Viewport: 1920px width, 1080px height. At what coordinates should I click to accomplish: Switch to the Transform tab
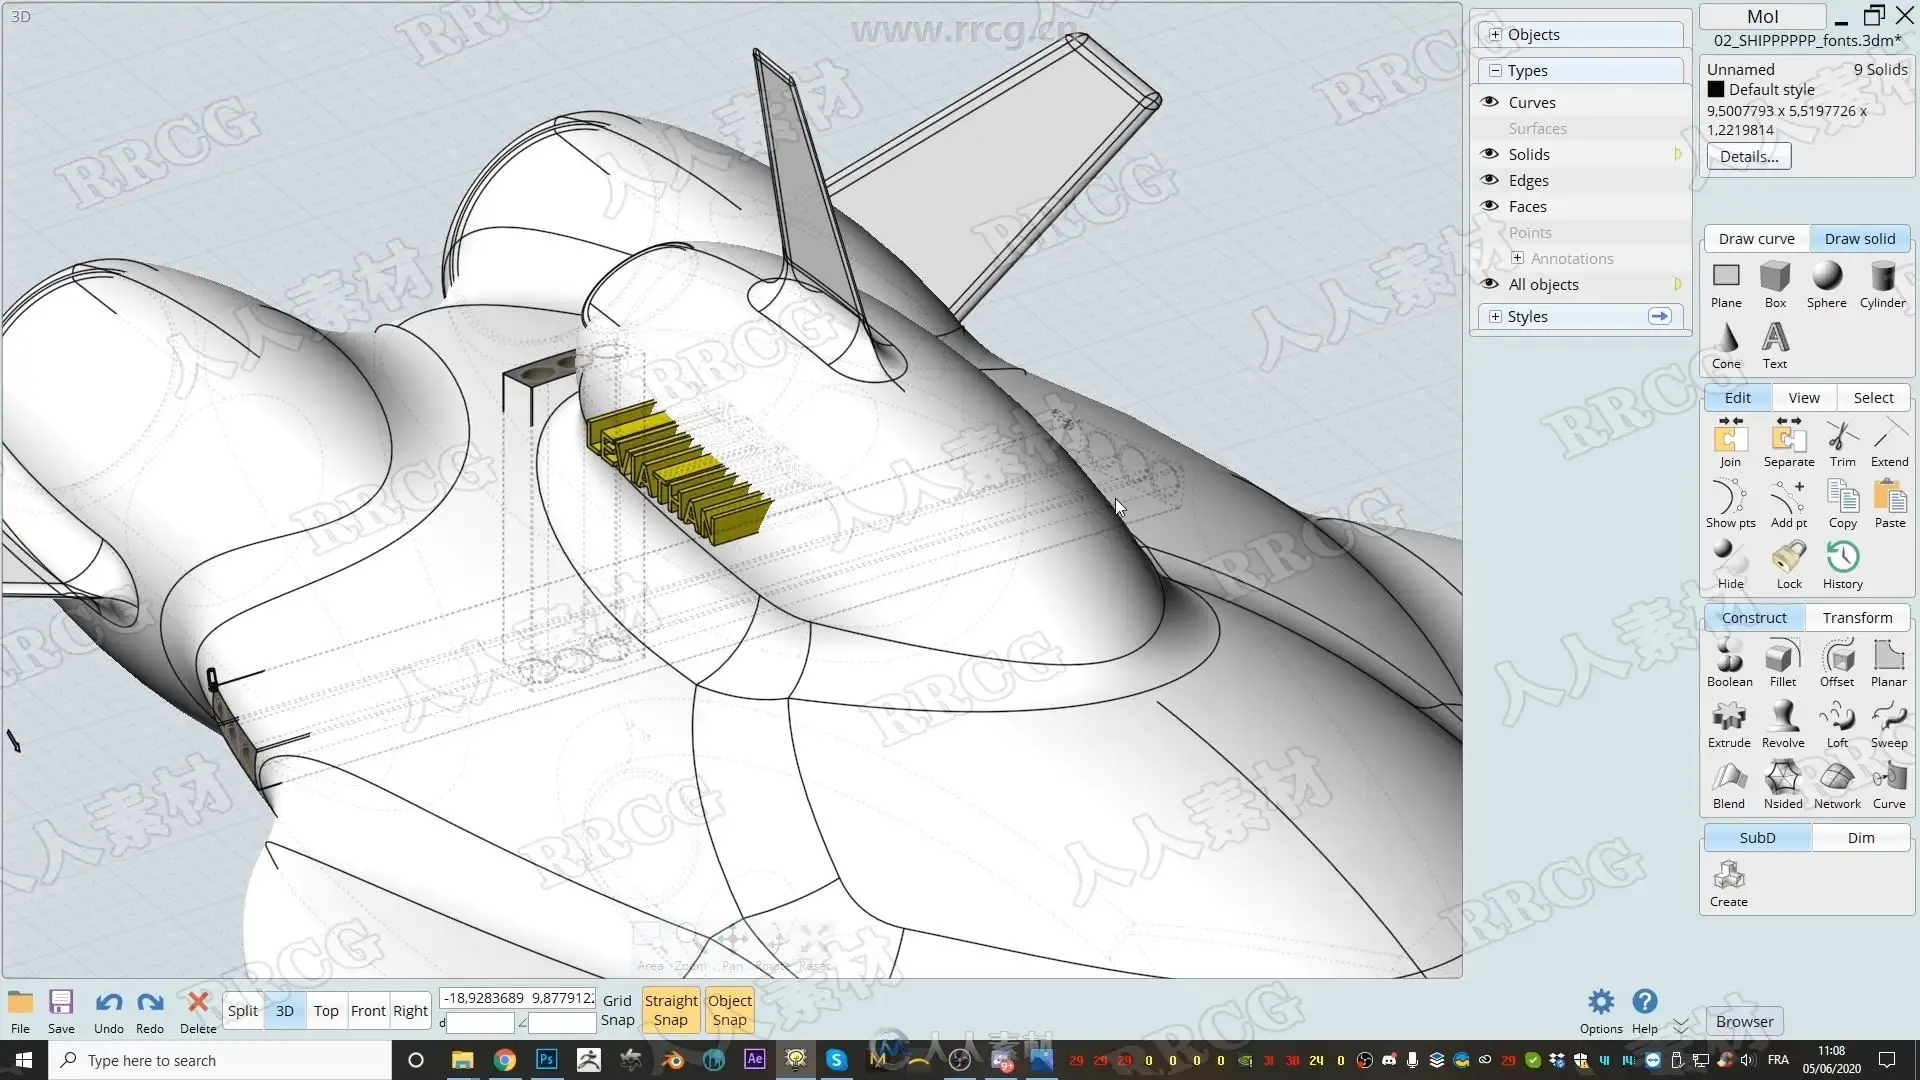pos(1857,617)
